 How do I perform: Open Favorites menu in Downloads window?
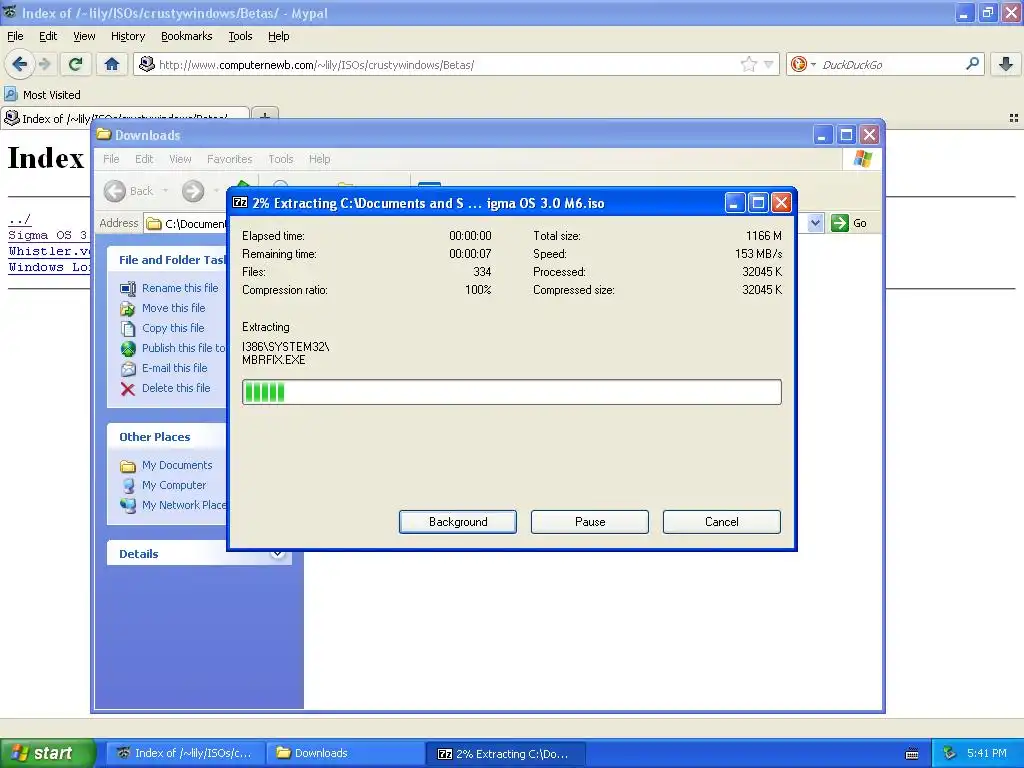coord(229,159)
